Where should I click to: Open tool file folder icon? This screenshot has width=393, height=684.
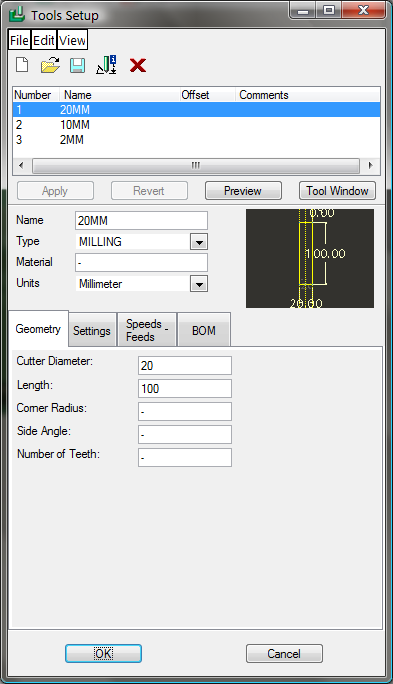tap(50, 65)
